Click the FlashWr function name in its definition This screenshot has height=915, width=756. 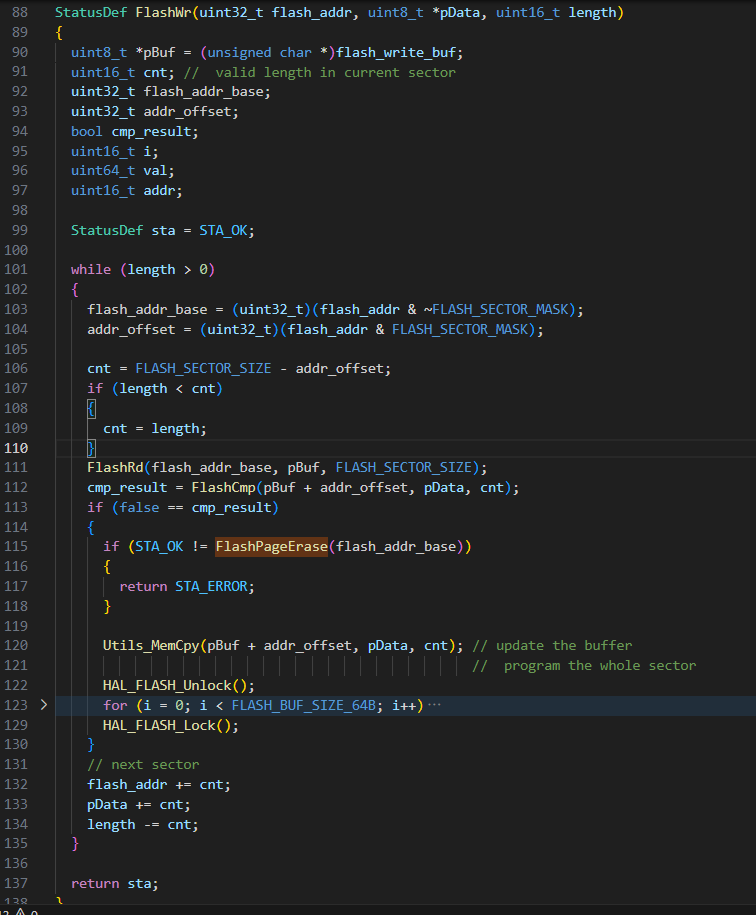point(163,13)
